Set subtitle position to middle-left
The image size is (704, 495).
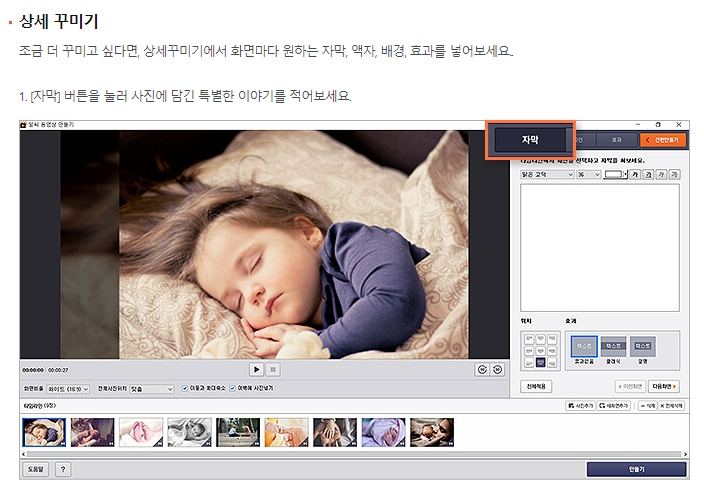pyautogui.click(x=529, y=351)
